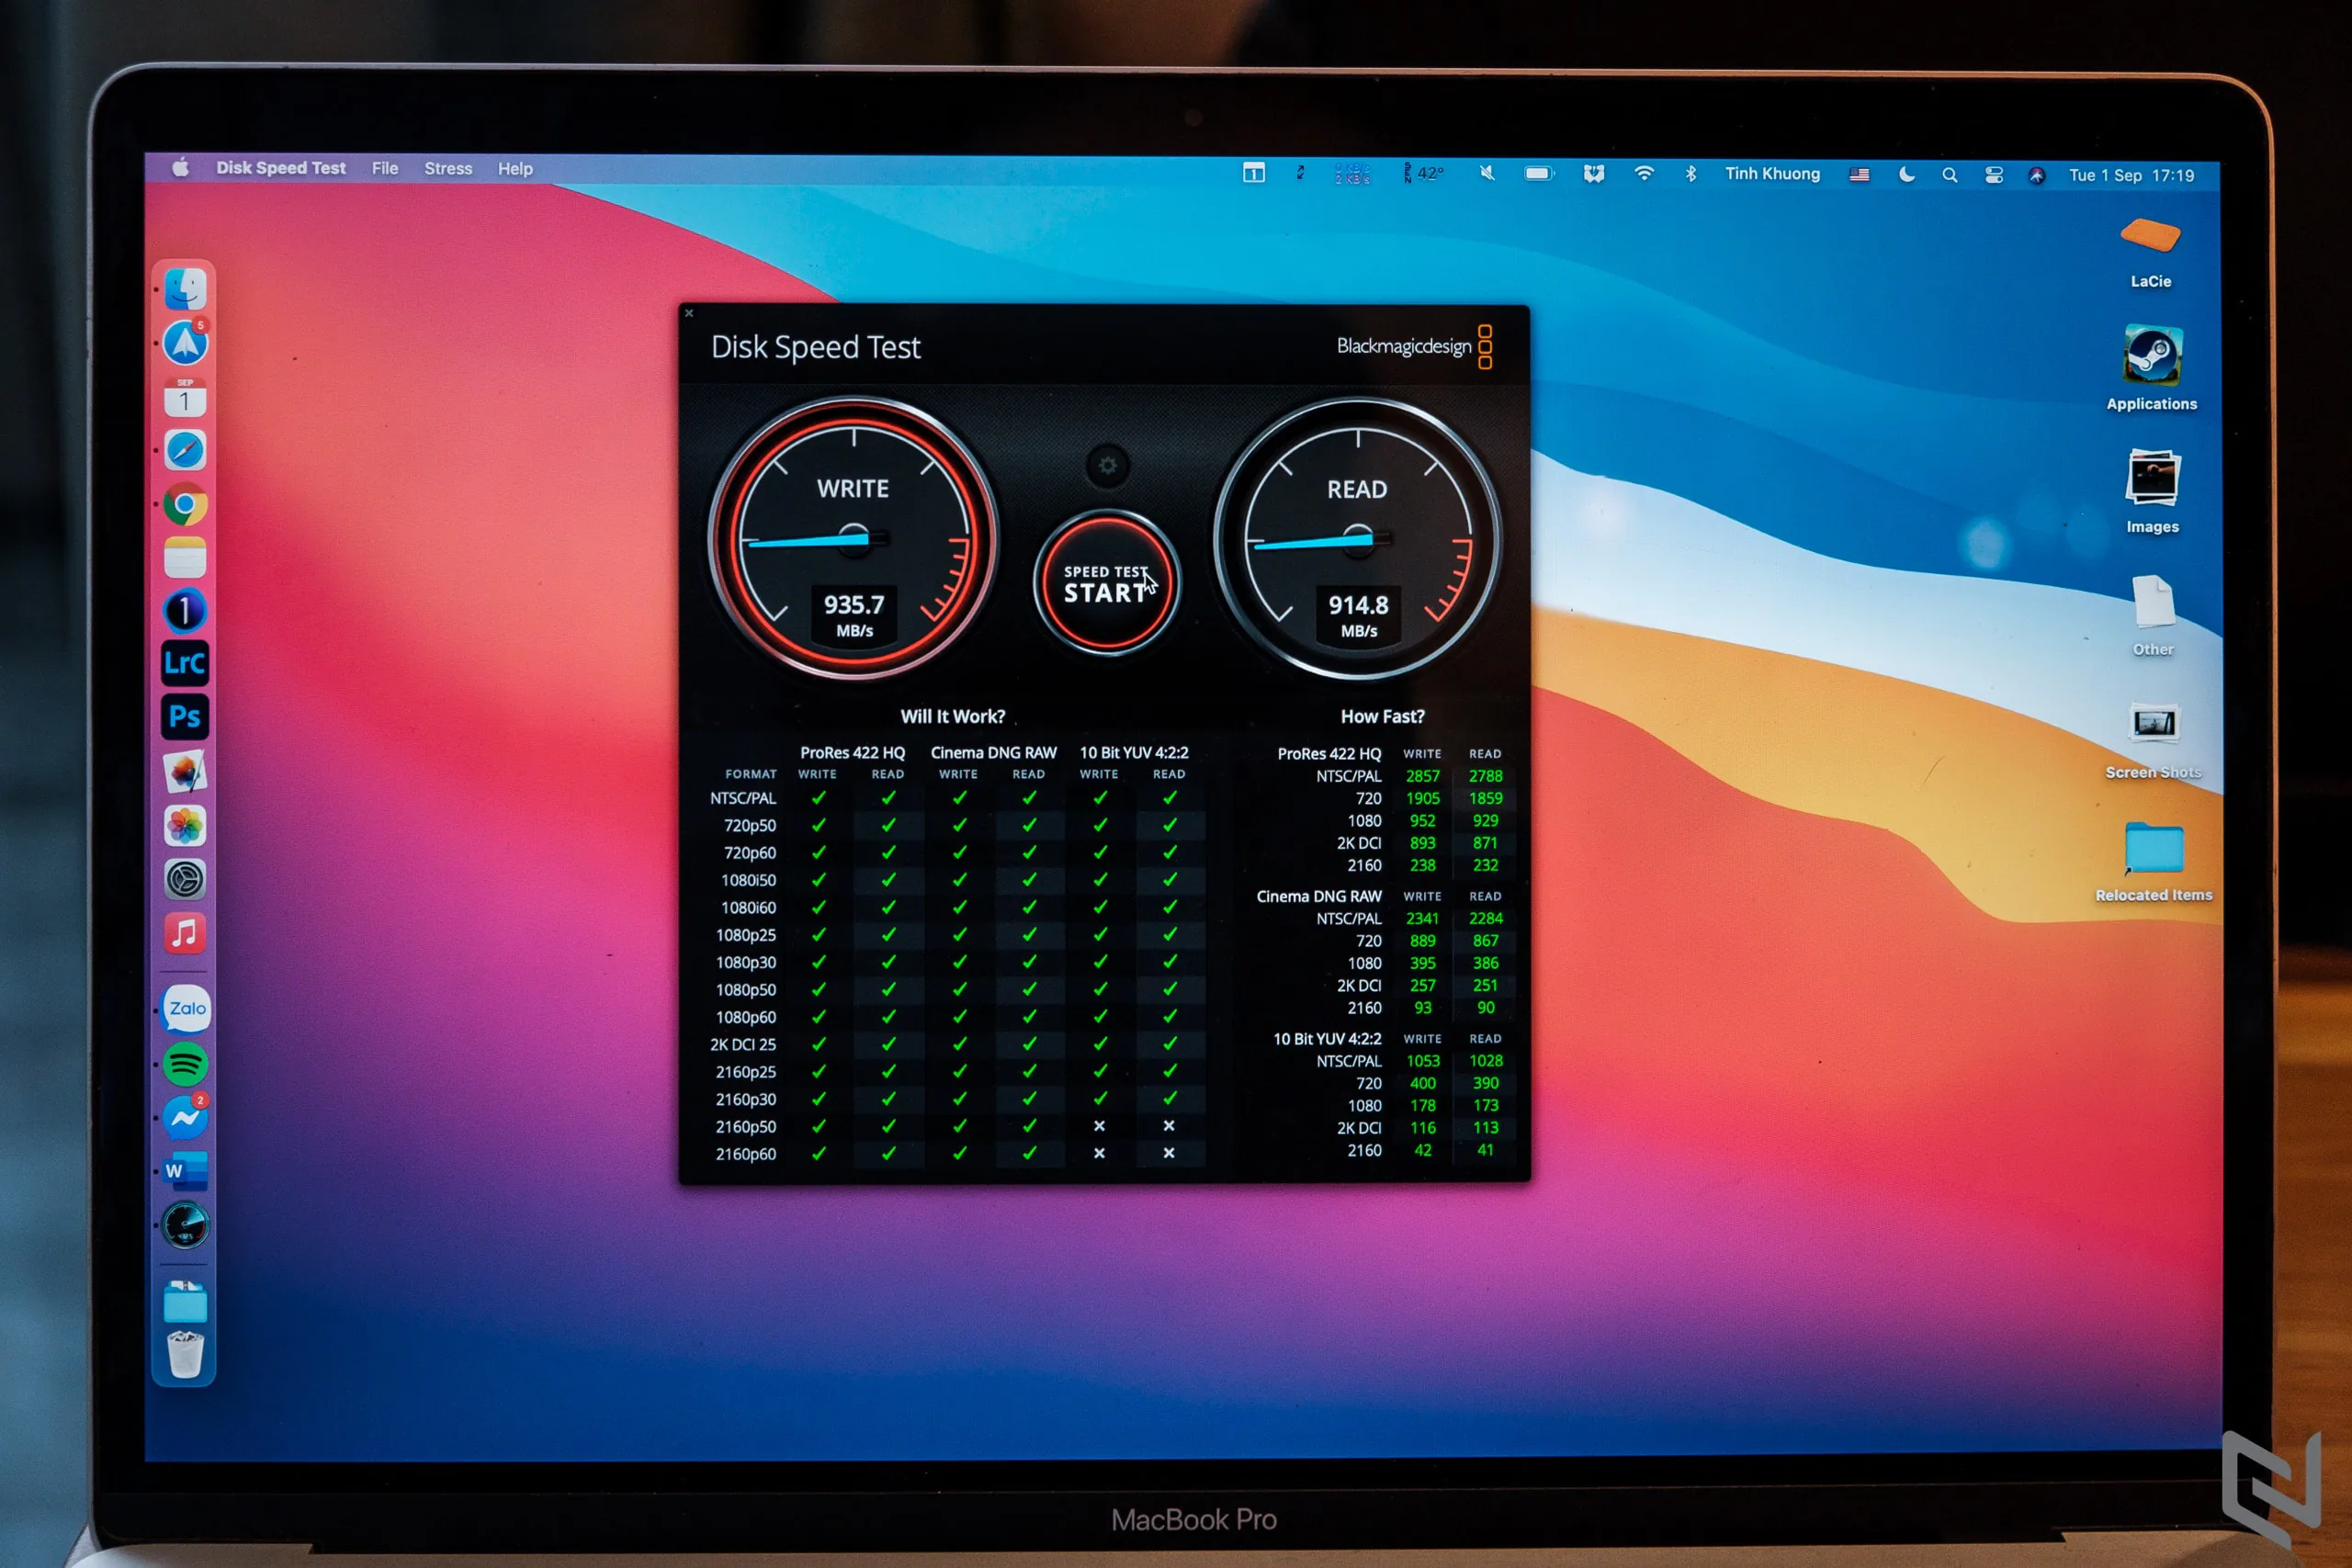Open the Disk Speed Test Dock icon
Screen dimensions: 2352x1568
186,1227
